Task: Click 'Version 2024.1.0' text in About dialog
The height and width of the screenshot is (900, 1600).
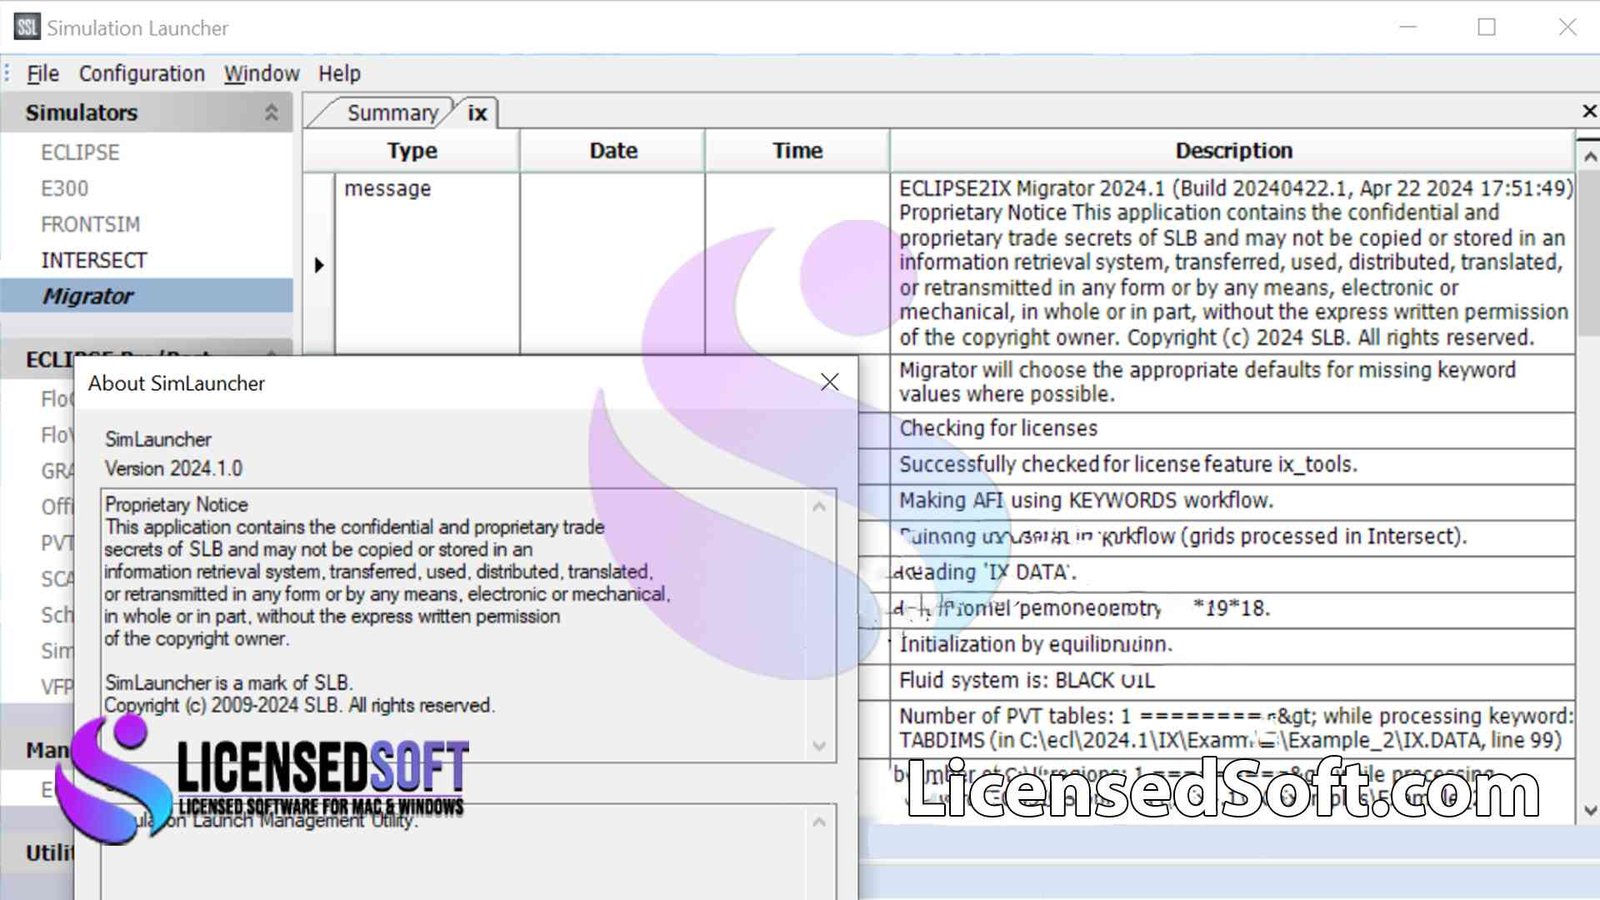Action: pyautogui.click(x=174, y=469)
